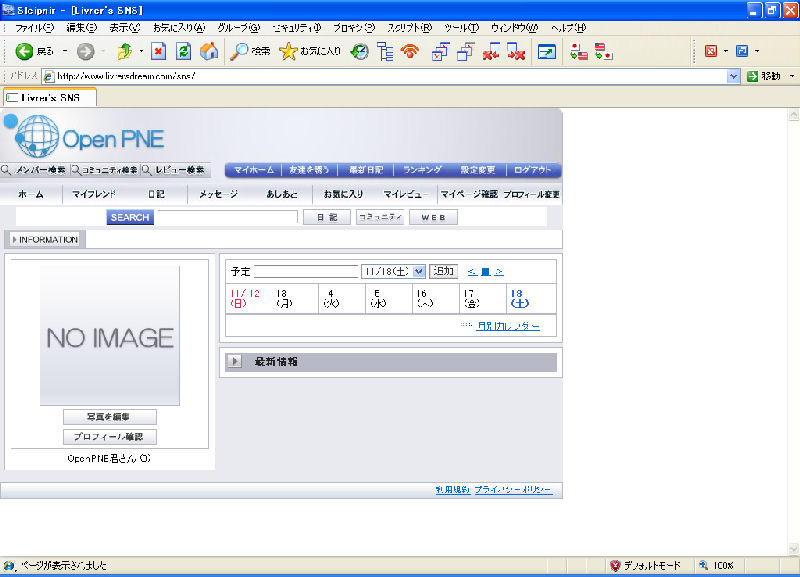Expand the INFORMATION section
The width and height of the screenshot is (800, 577).
43,239
